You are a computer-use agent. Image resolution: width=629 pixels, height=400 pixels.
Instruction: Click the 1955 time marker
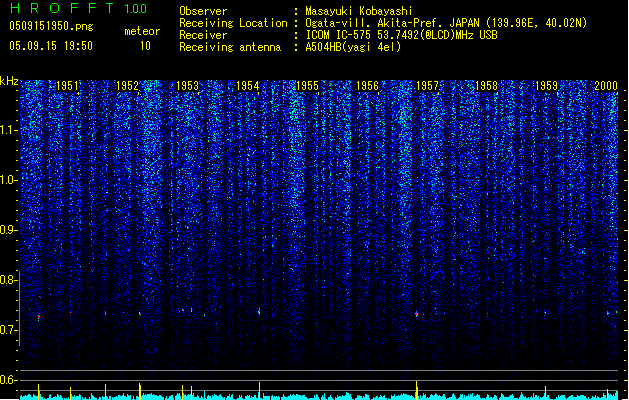pyautogui.click(x=307, y=86)
